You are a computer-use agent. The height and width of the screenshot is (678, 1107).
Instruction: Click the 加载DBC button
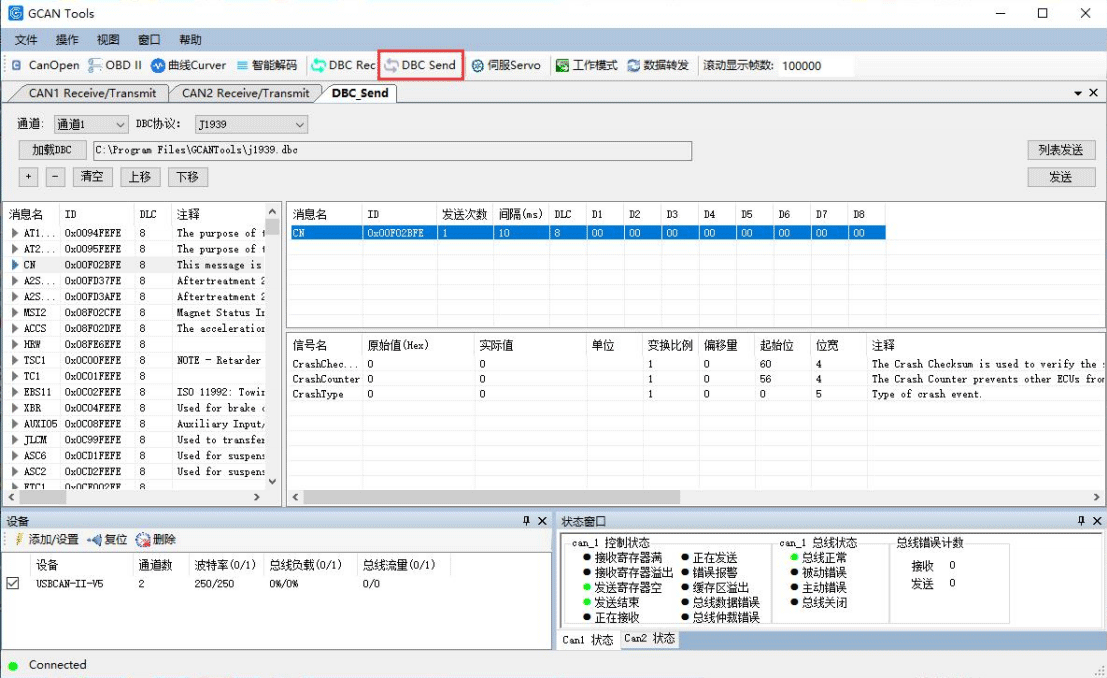point(52,150)
